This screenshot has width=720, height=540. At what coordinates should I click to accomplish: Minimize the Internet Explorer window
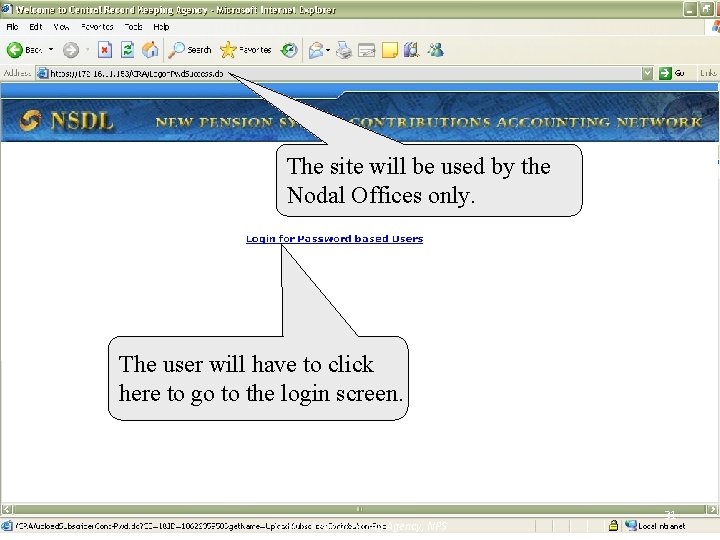[x=690, y=9]
